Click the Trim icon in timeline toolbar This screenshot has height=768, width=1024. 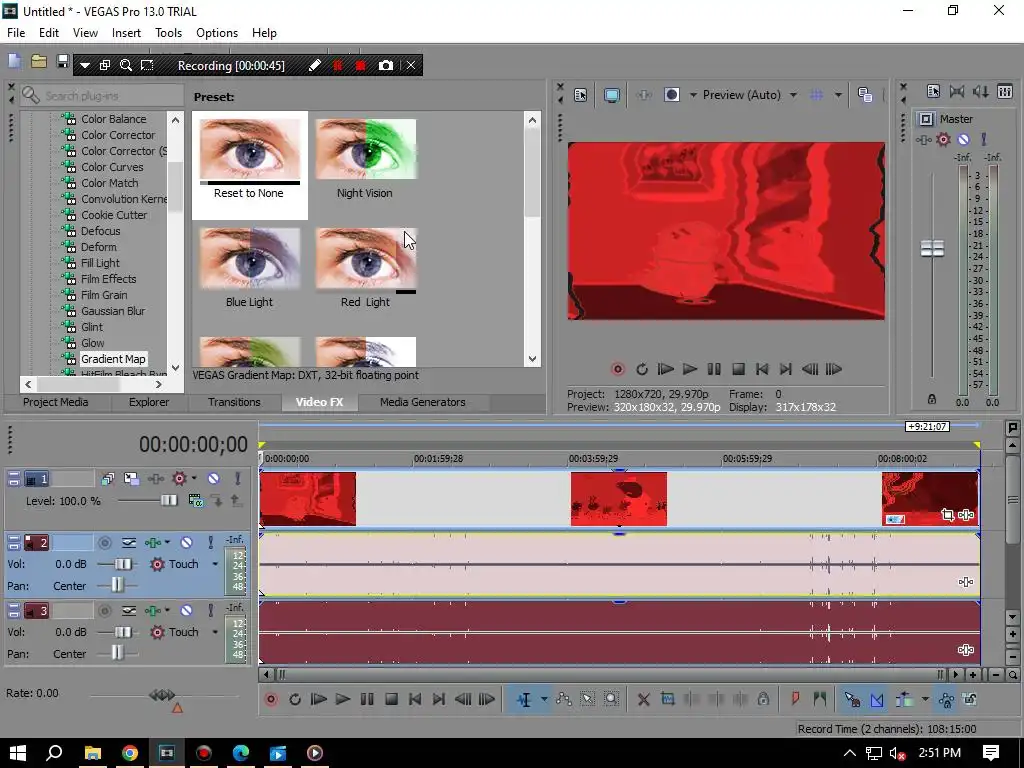[x=667, y=699]
